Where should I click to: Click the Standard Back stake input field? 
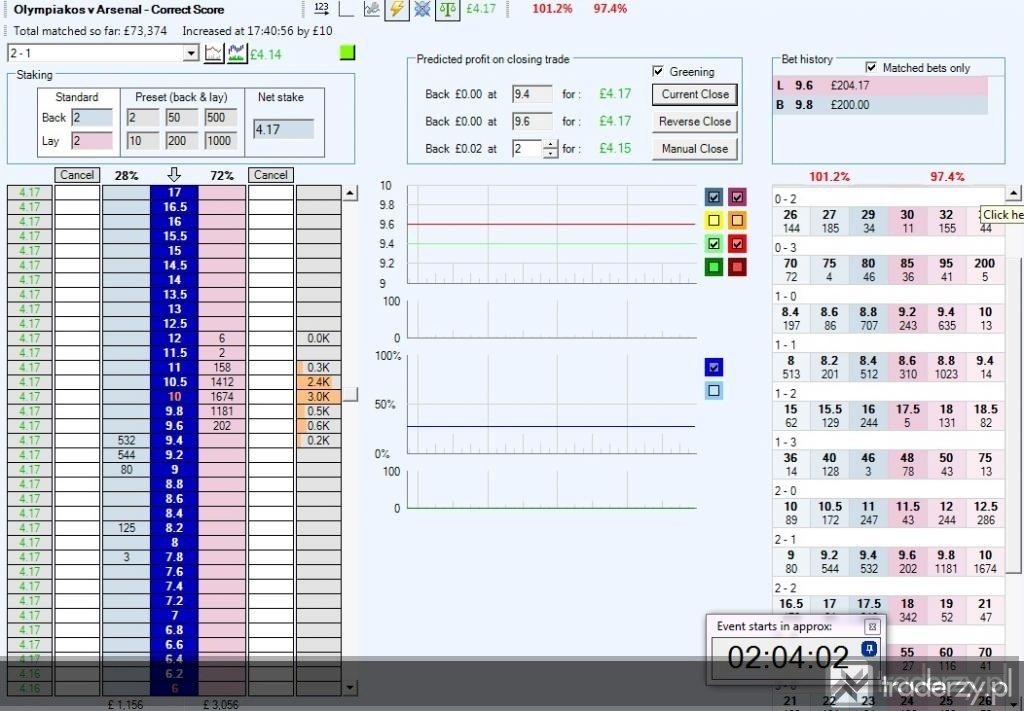[91, 118]
